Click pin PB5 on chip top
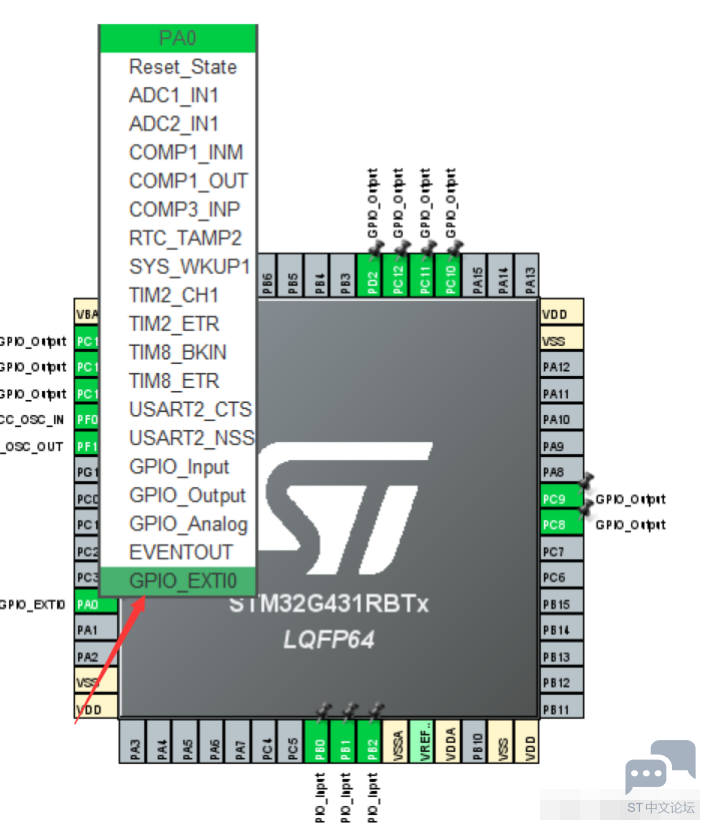 coord(290,276)
